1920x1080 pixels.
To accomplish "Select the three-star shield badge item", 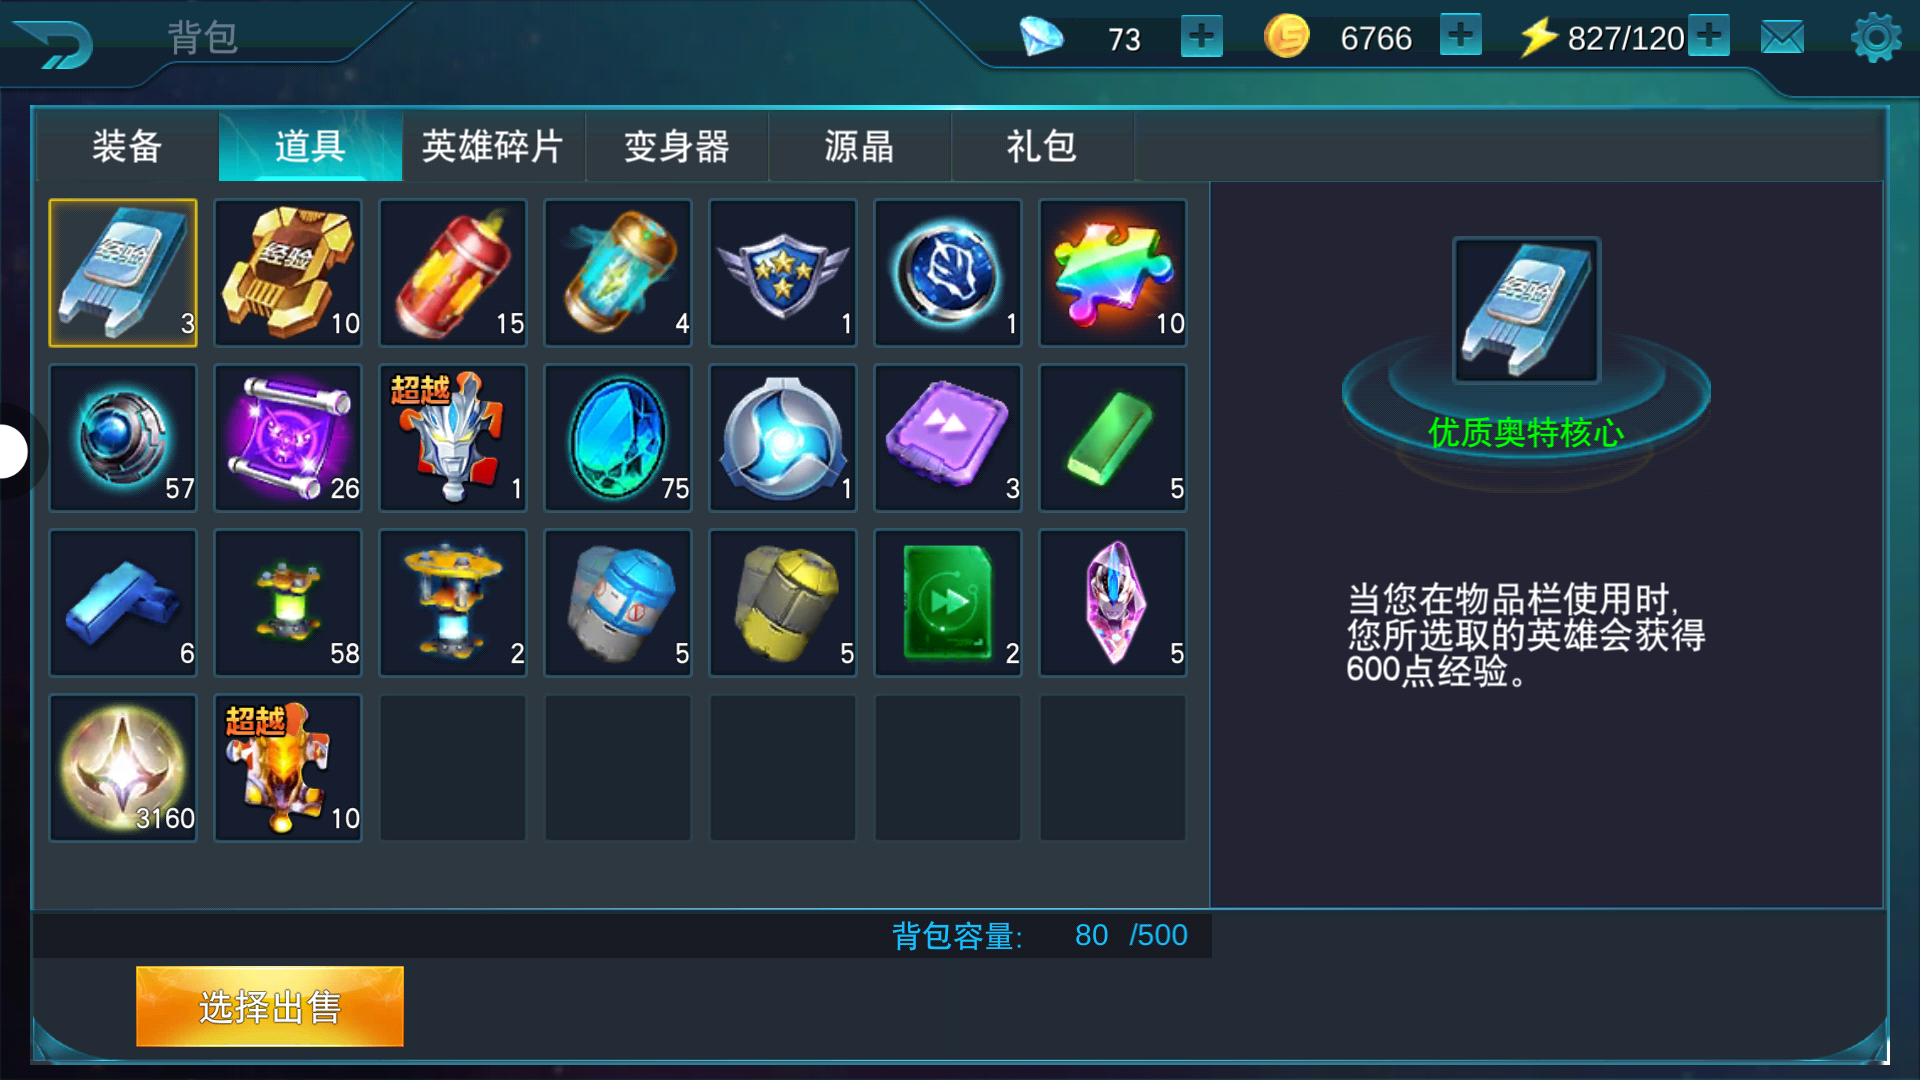I will tap(783, 273).
